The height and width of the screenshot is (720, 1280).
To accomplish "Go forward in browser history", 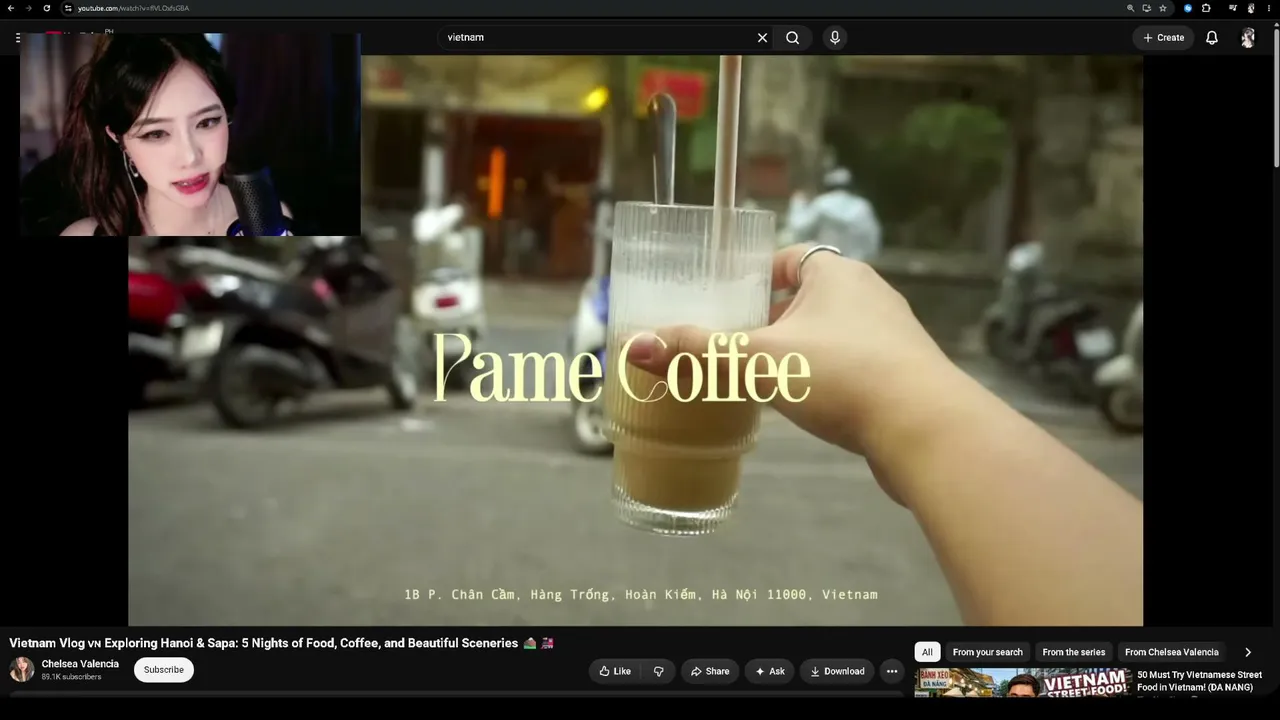I will [28, 8].
